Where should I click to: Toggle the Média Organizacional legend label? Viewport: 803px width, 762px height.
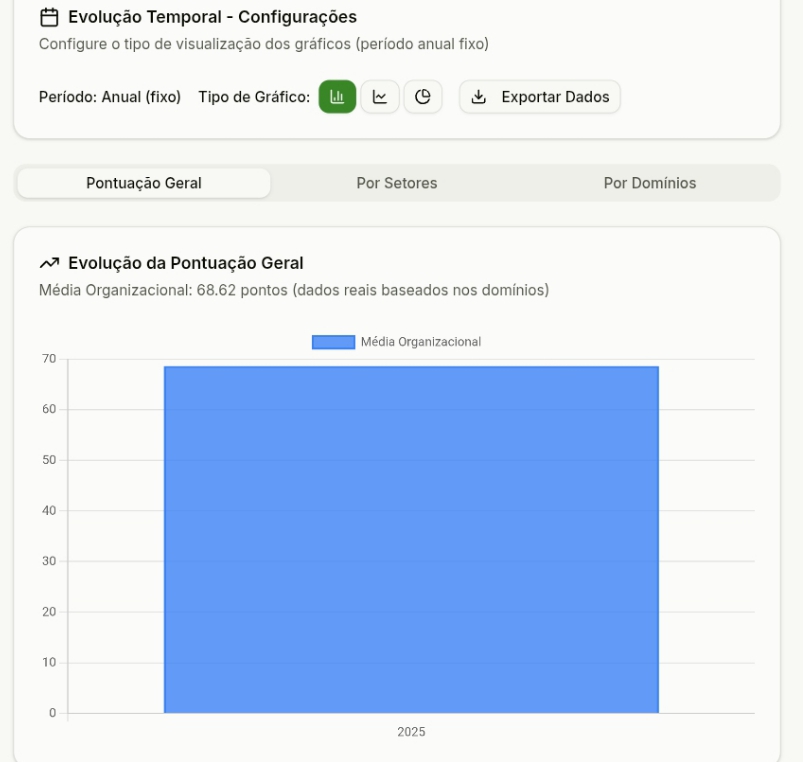click(421, 342)
